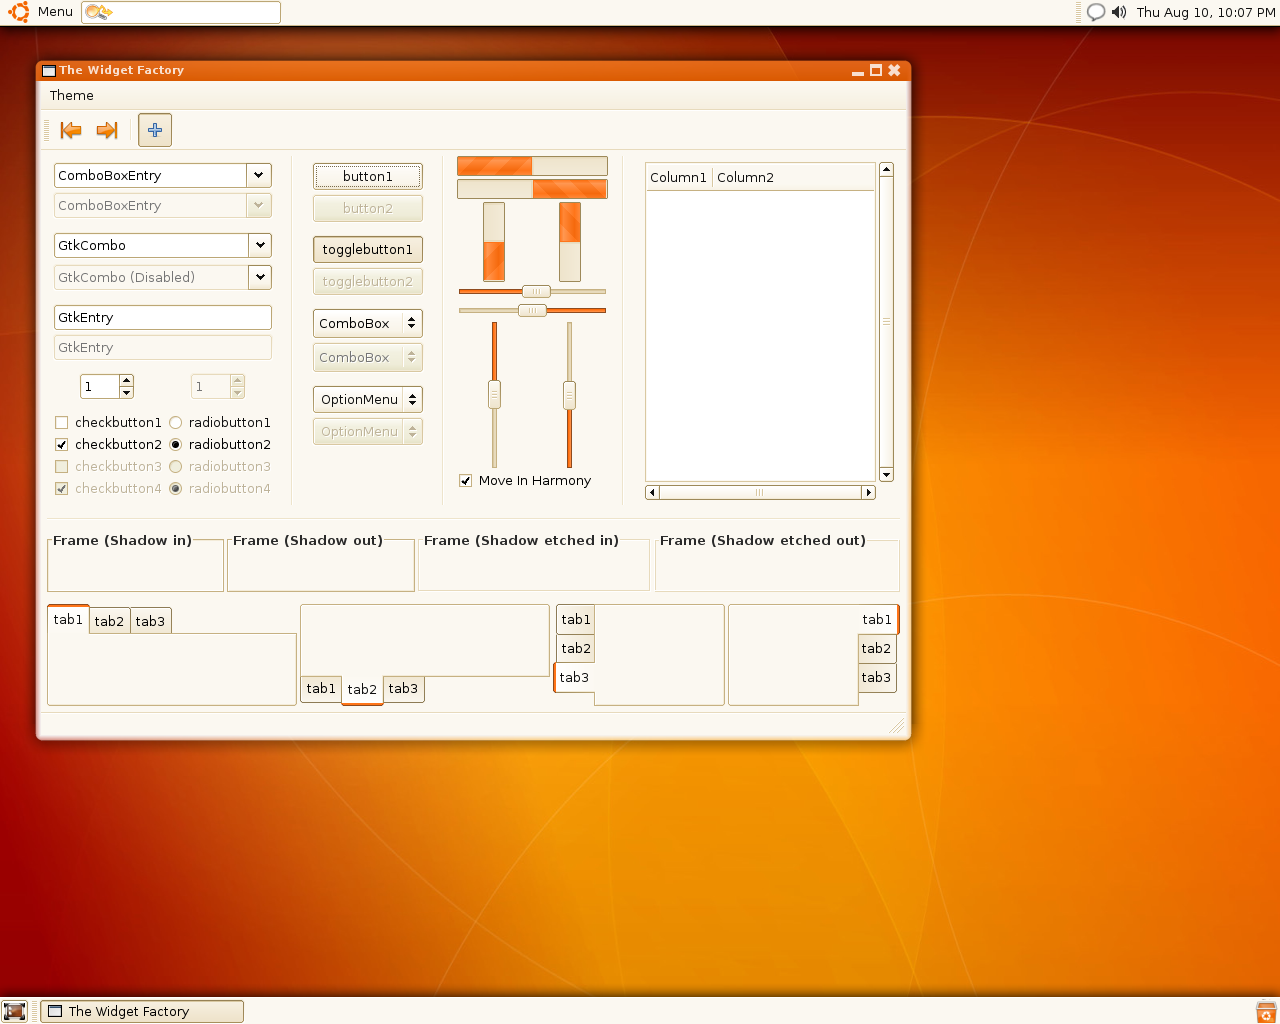Open the trash icon in bottom panel
Screen dimensions: 1280x1024
(x=1266, y=1011)
